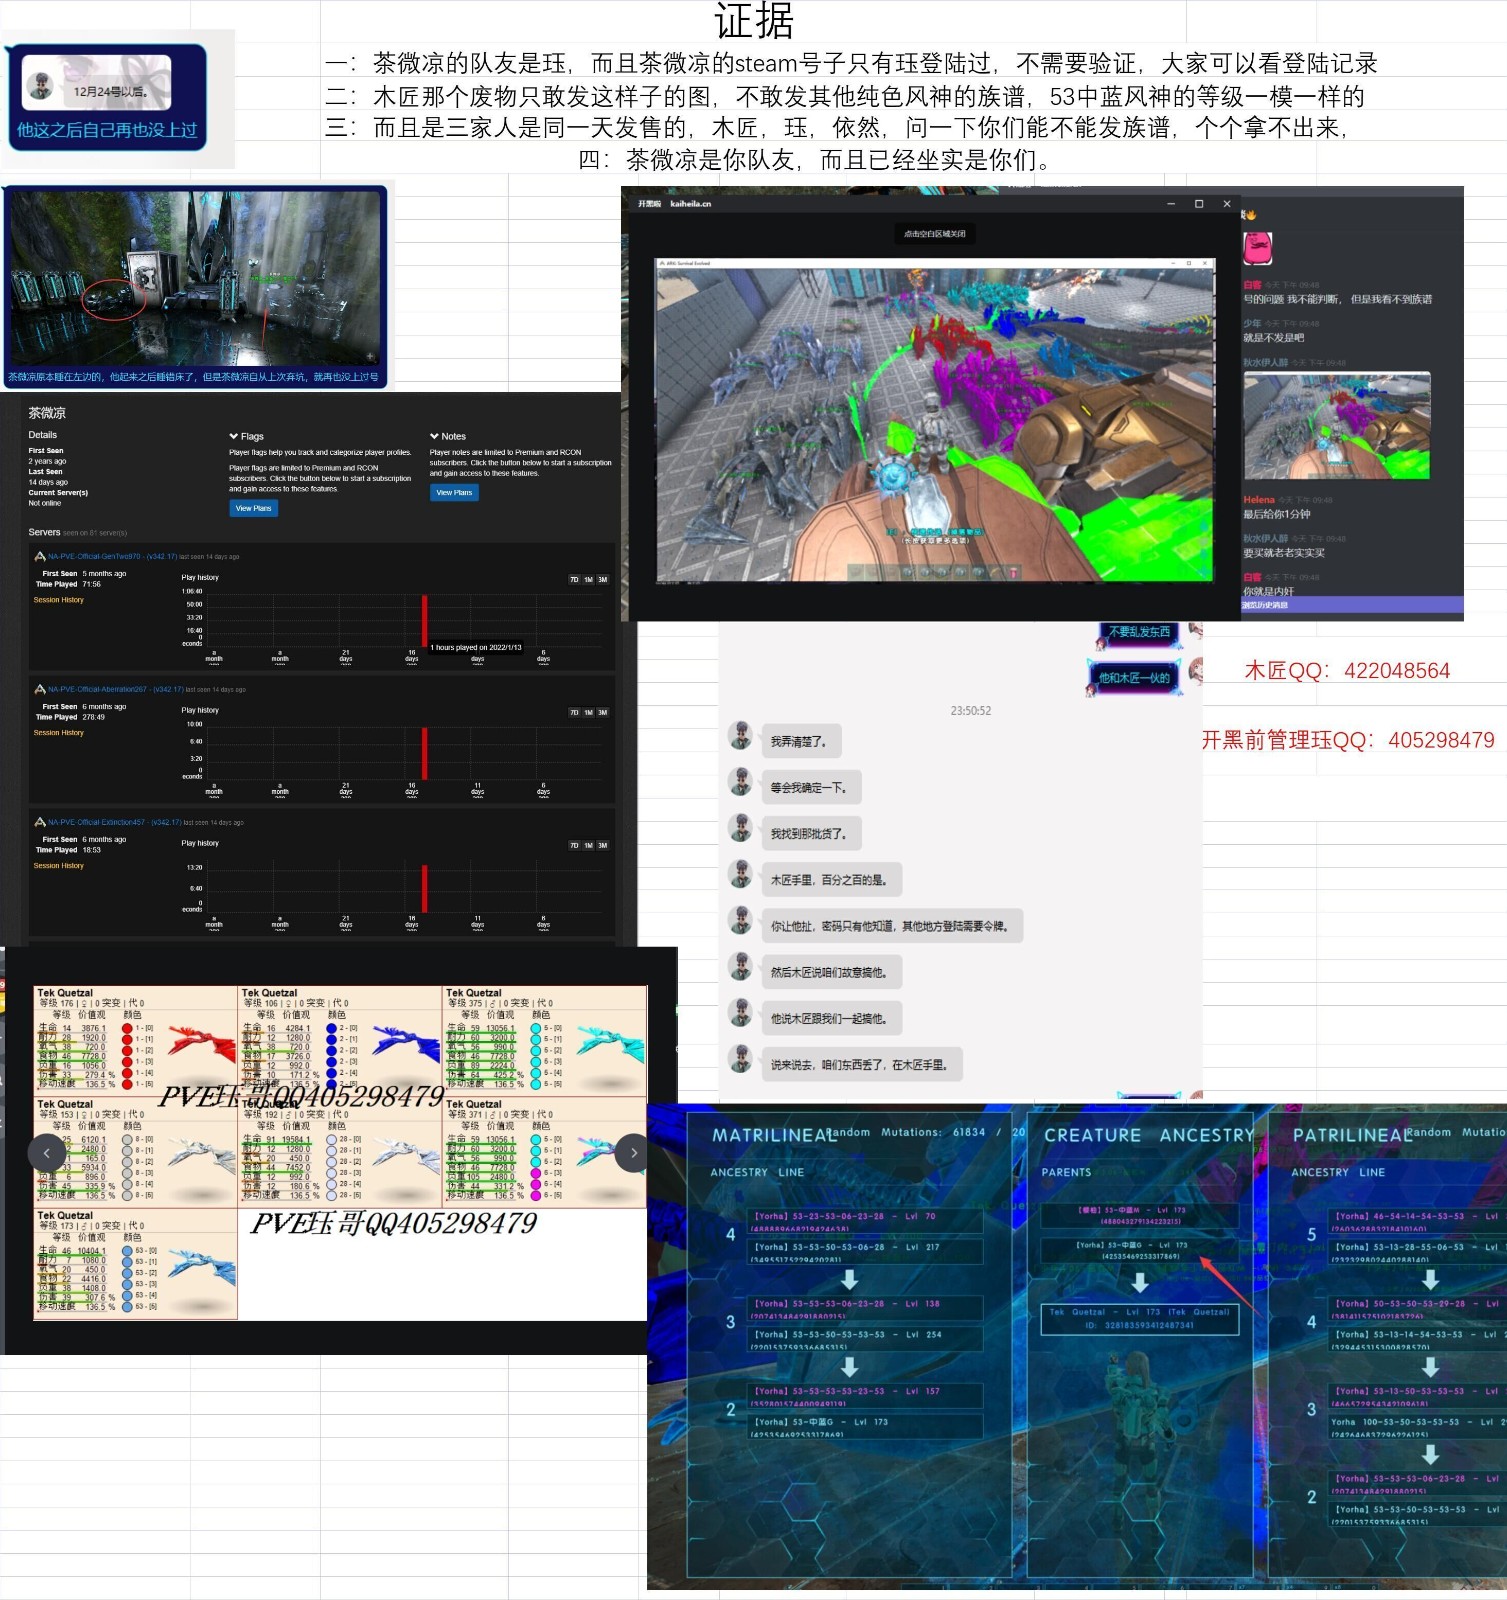Screen dimensions: 1507x1600
Task: Open NA-PVE-Official-Aberration267 server link
Action: (x=116, y=689)
